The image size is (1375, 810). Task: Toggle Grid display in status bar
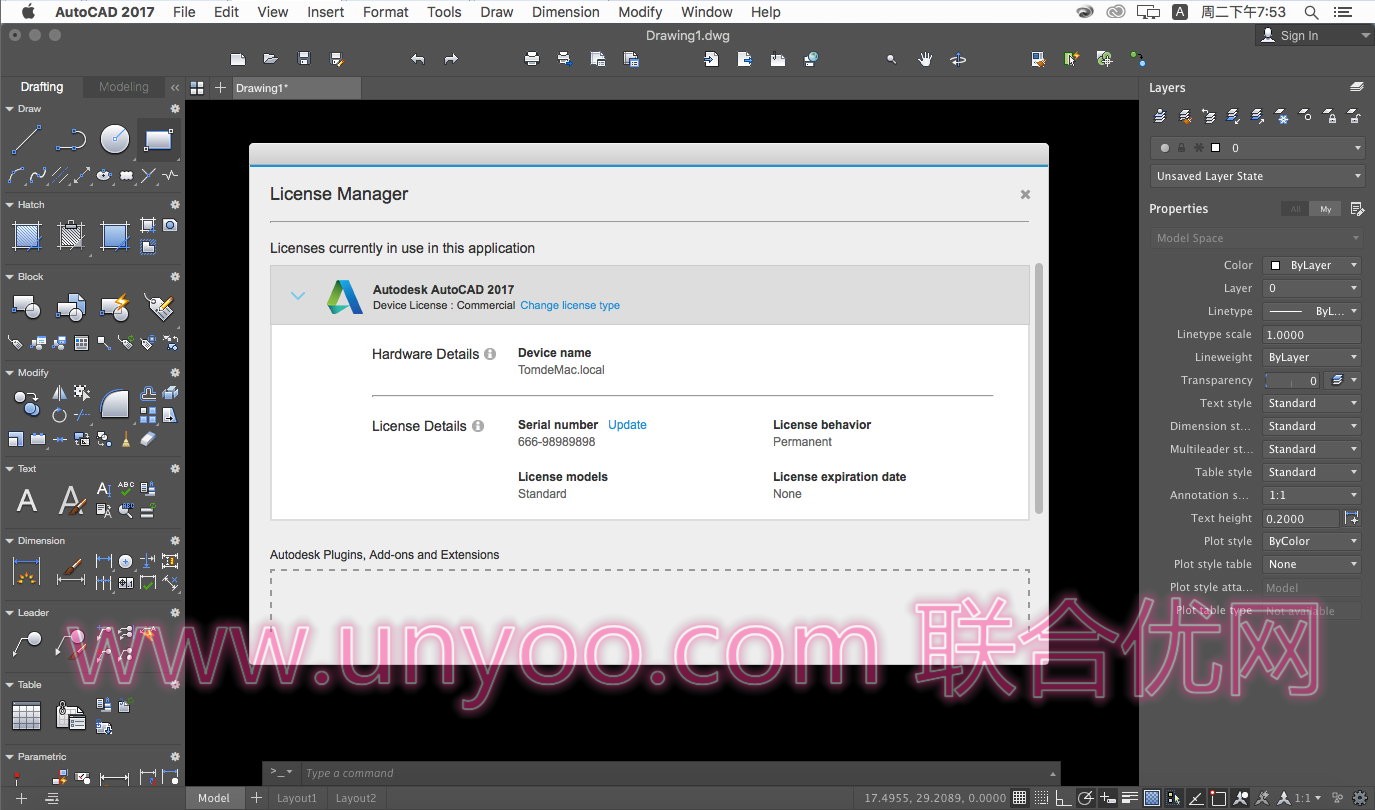pyautogui.click(x=1019, y=798)
